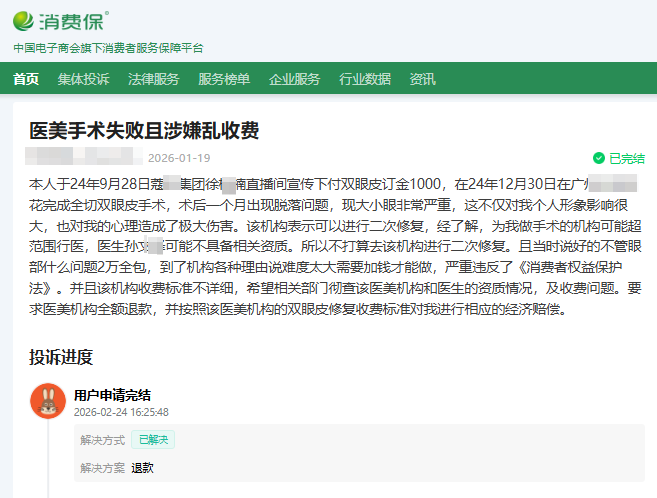657x498 pixels.
Task: Open the 行业数据 page
Action: click(364, 80)
